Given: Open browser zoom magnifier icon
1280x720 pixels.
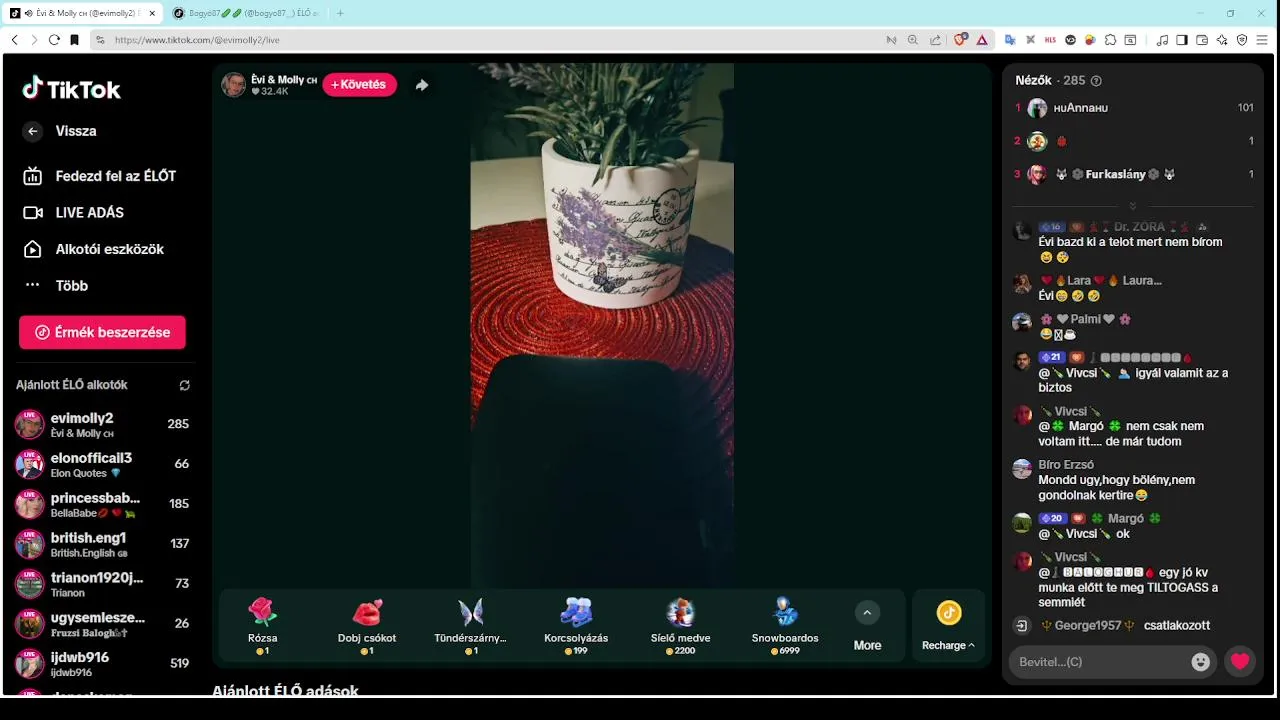Looking at the screenshot, I should pyautogui.click(x=912, y=40).
